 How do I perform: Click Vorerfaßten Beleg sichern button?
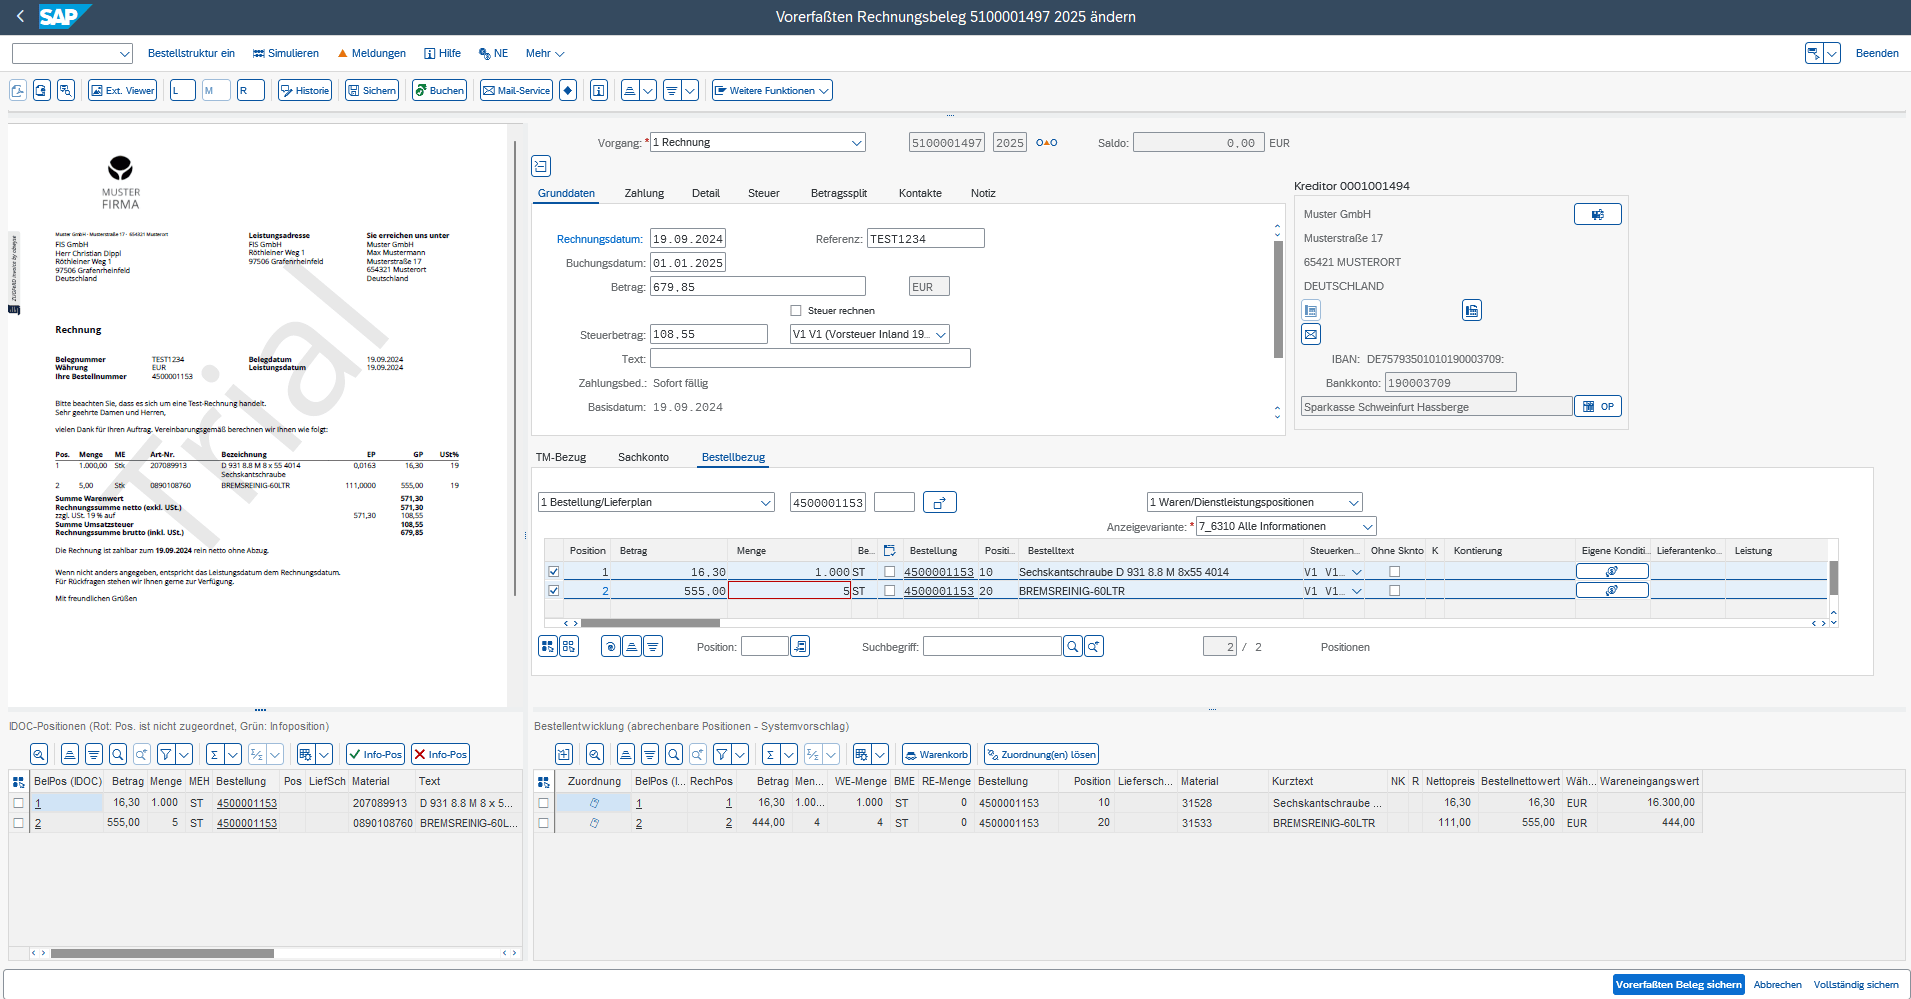[1678, 984]
